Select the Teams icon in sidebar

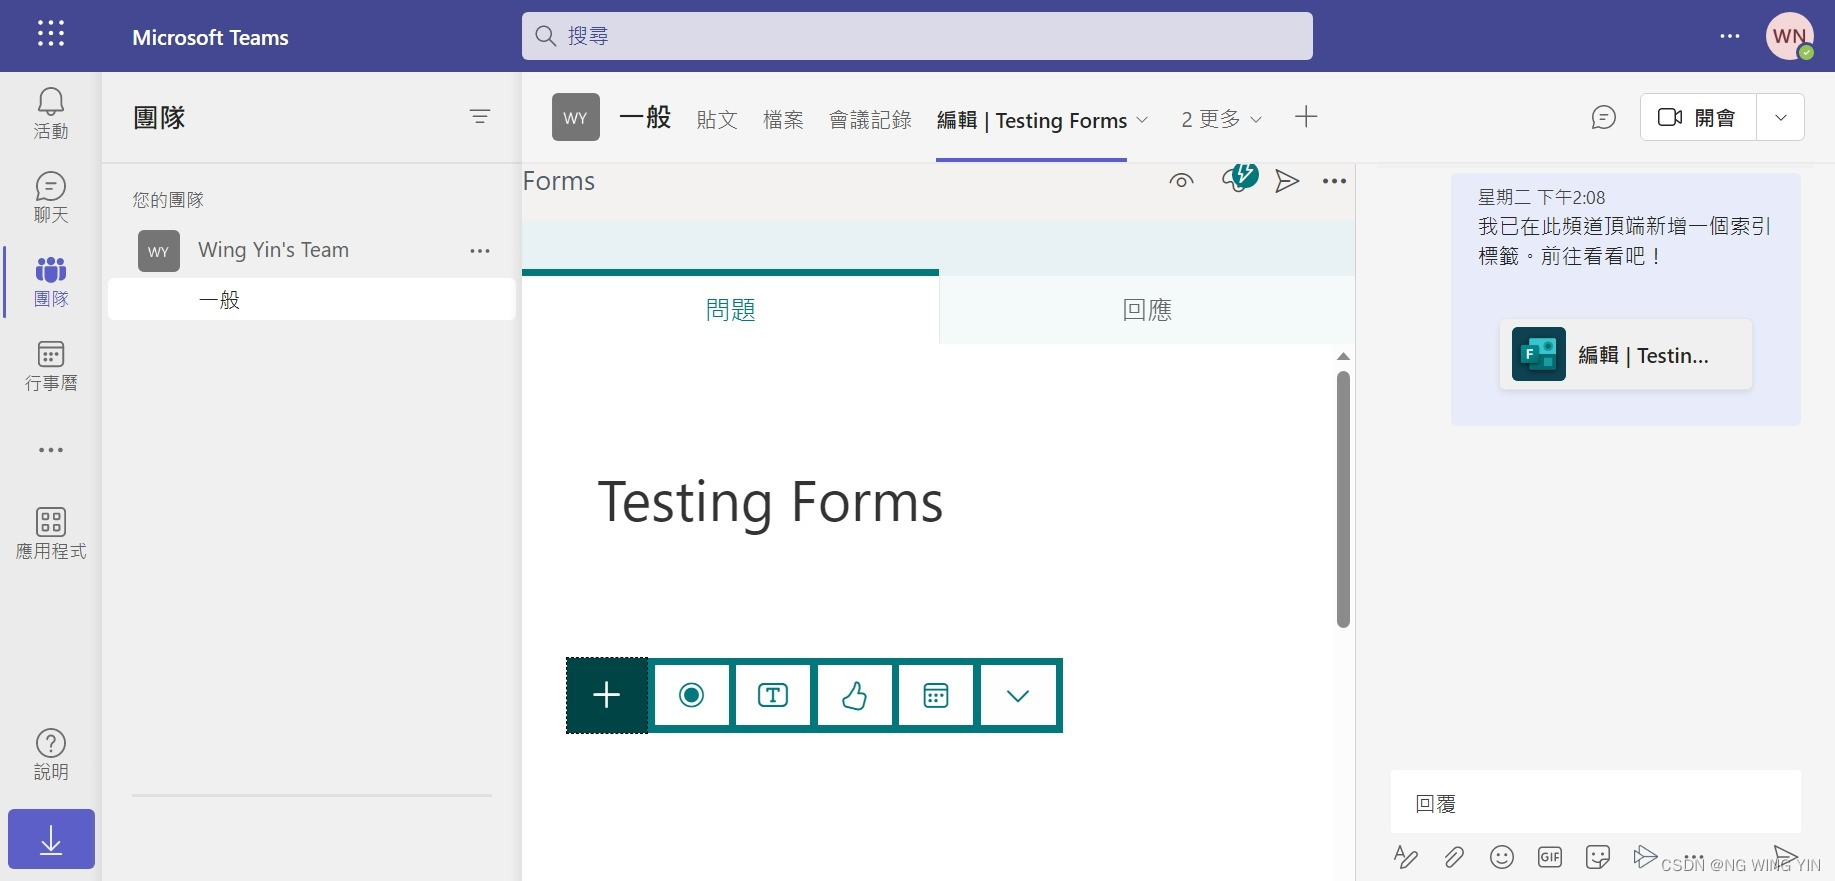coord(51,282)
